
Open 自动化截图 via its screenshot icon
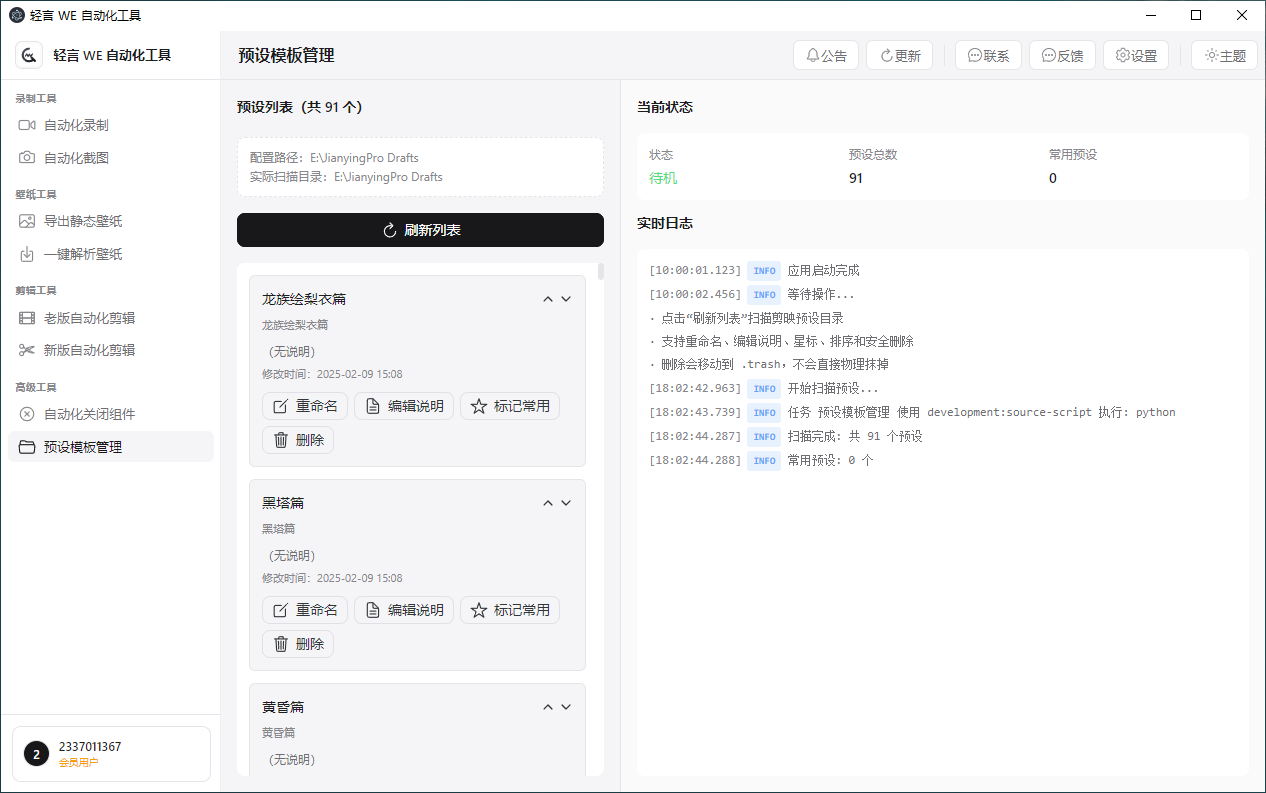(x=27, y=157)
